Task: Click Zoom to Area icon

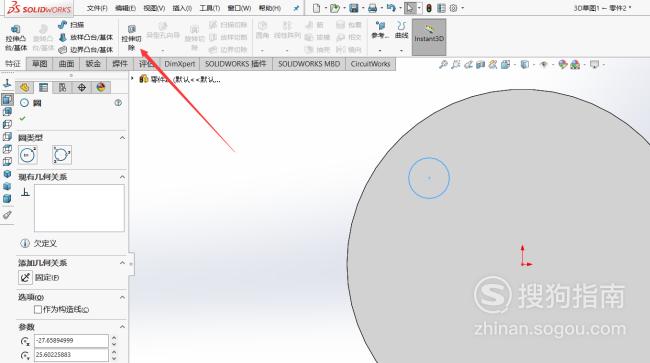Action: point(456,64)
